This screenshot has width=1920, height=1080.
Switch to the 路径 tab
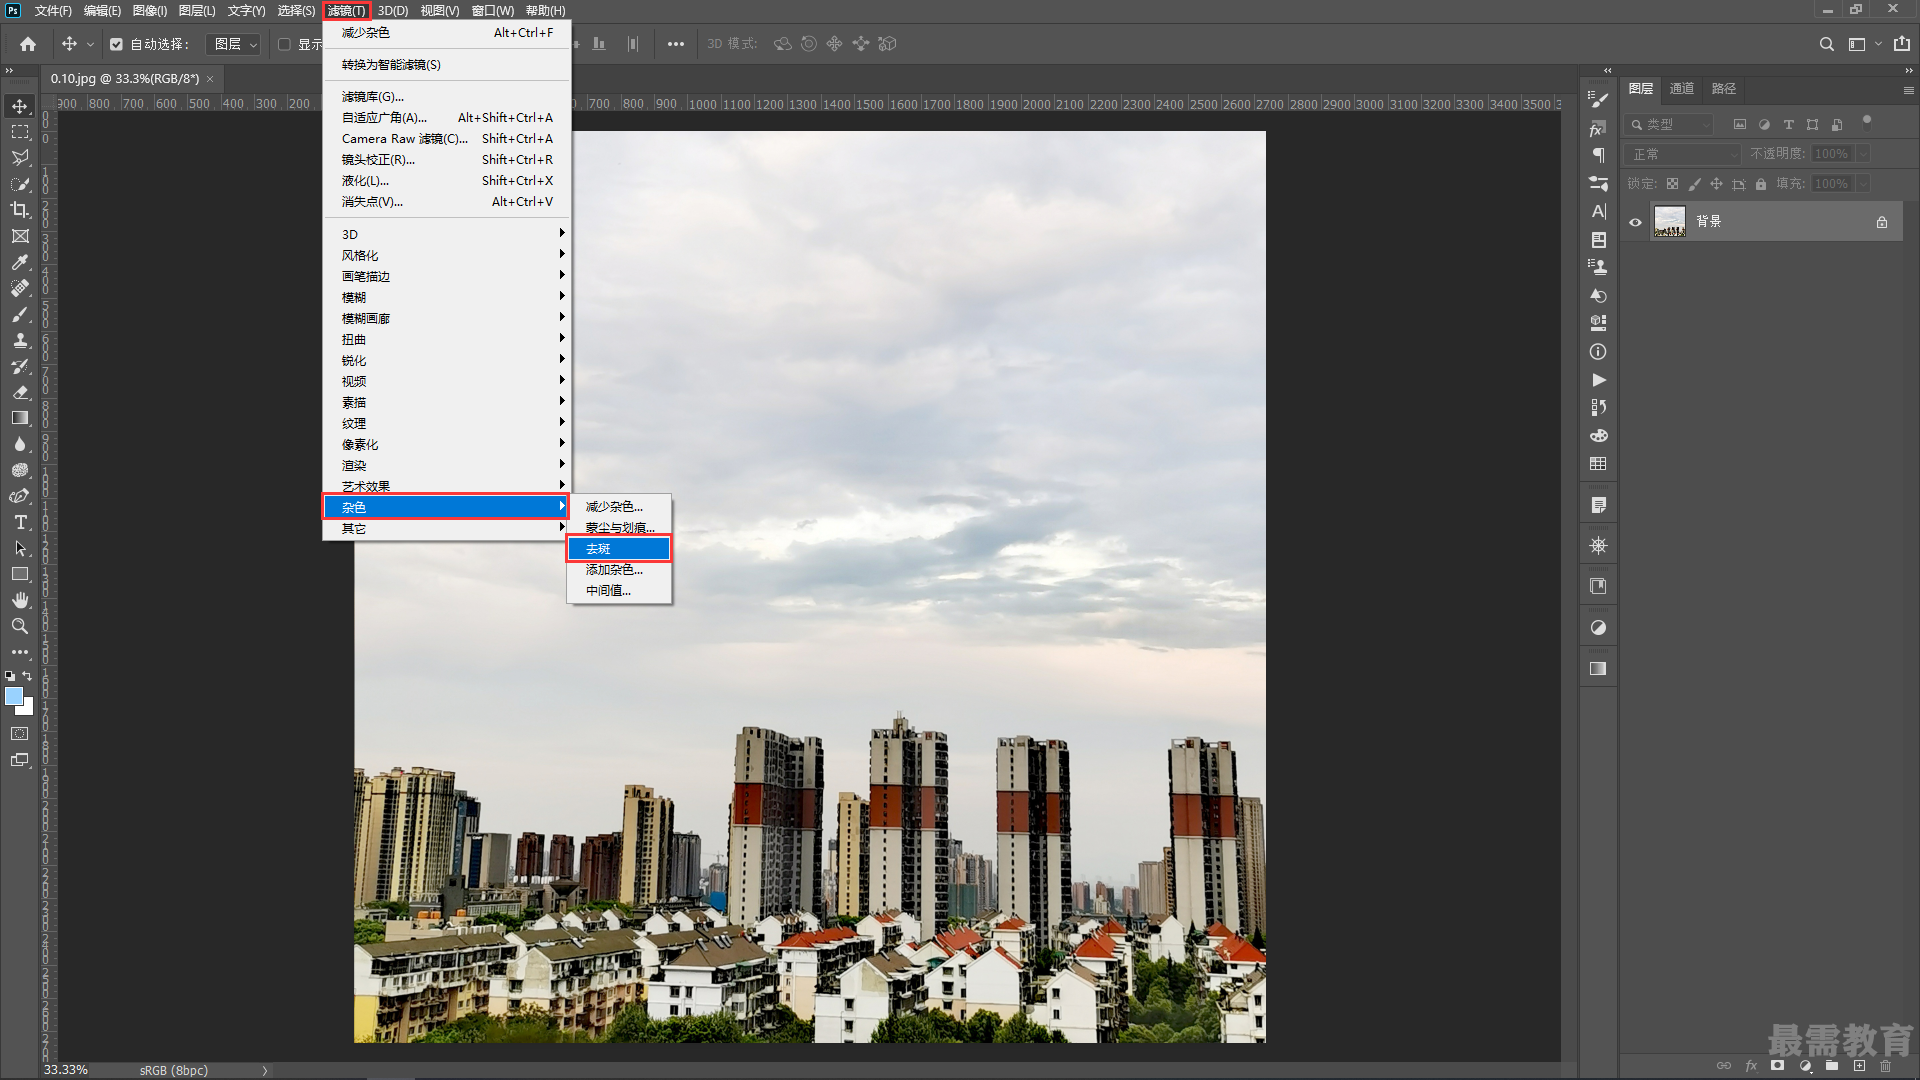tap(1724, 89)
